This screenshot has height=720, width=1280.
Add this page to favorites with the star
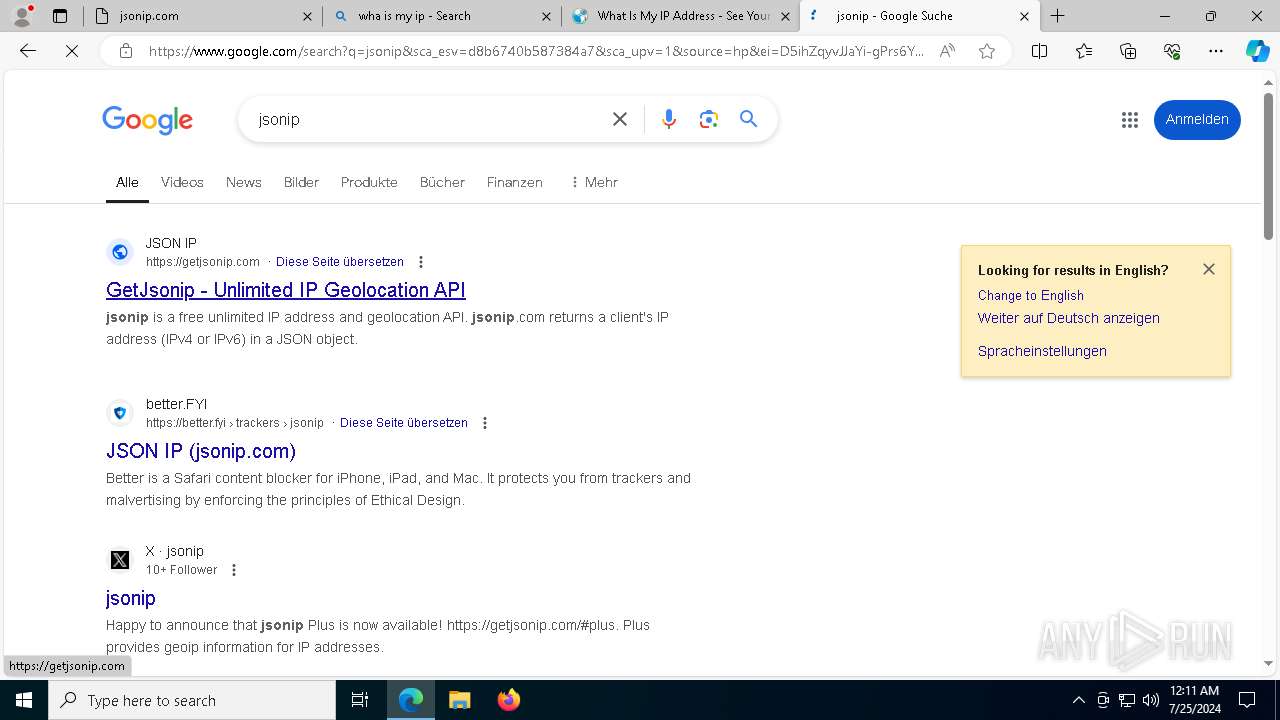coord(987,51)
